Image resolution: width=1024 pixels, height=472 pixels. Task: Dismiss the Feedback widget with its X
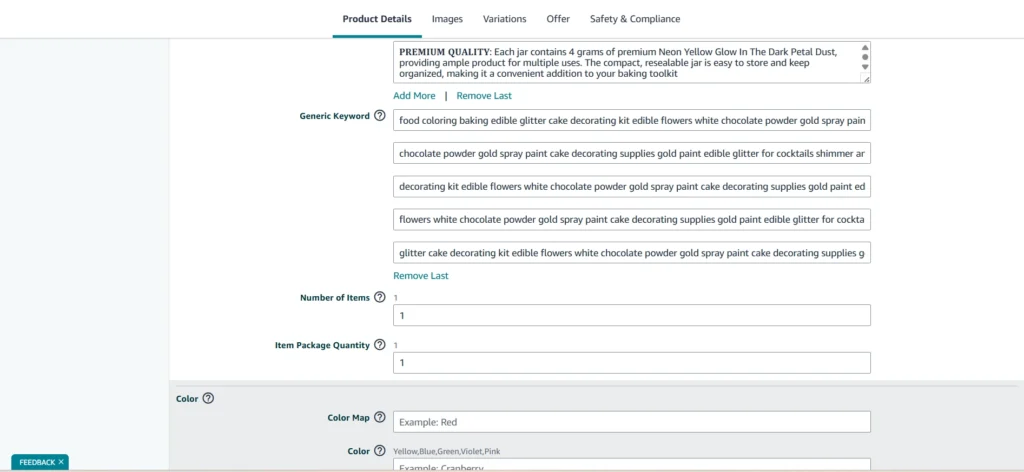click(x=61, y=462)
